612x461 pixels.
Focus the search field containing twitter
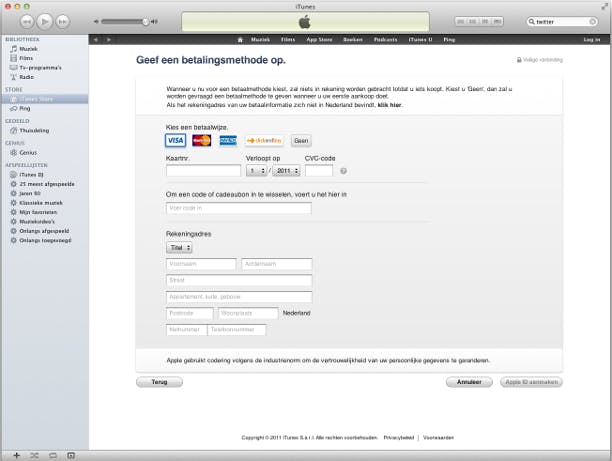click(x=562, y=21)
